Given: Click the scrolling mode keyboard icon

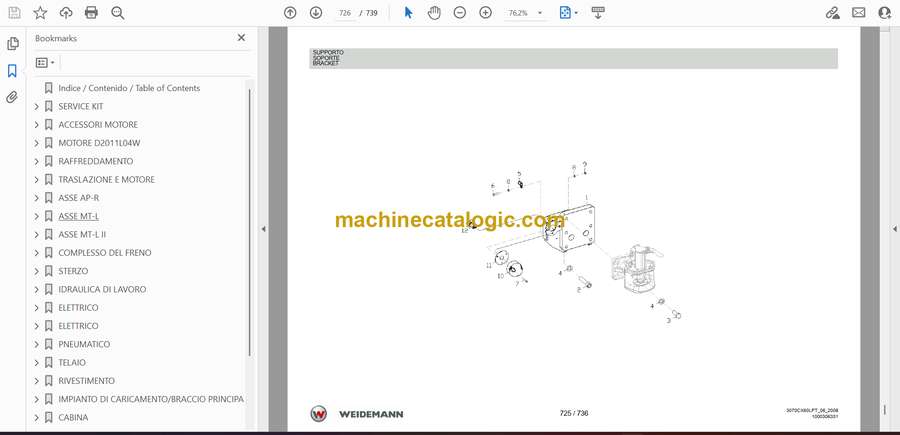Looking at the screenshot, I should 598,13.
